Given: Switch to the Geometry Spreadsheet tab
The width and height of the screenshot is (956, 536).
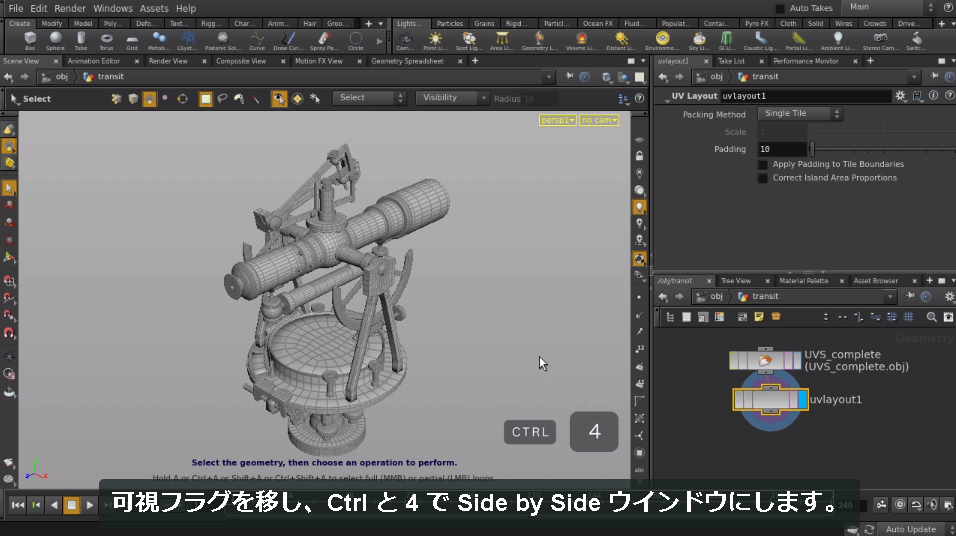Looking at the screenshot, I should tap(407, 61).
